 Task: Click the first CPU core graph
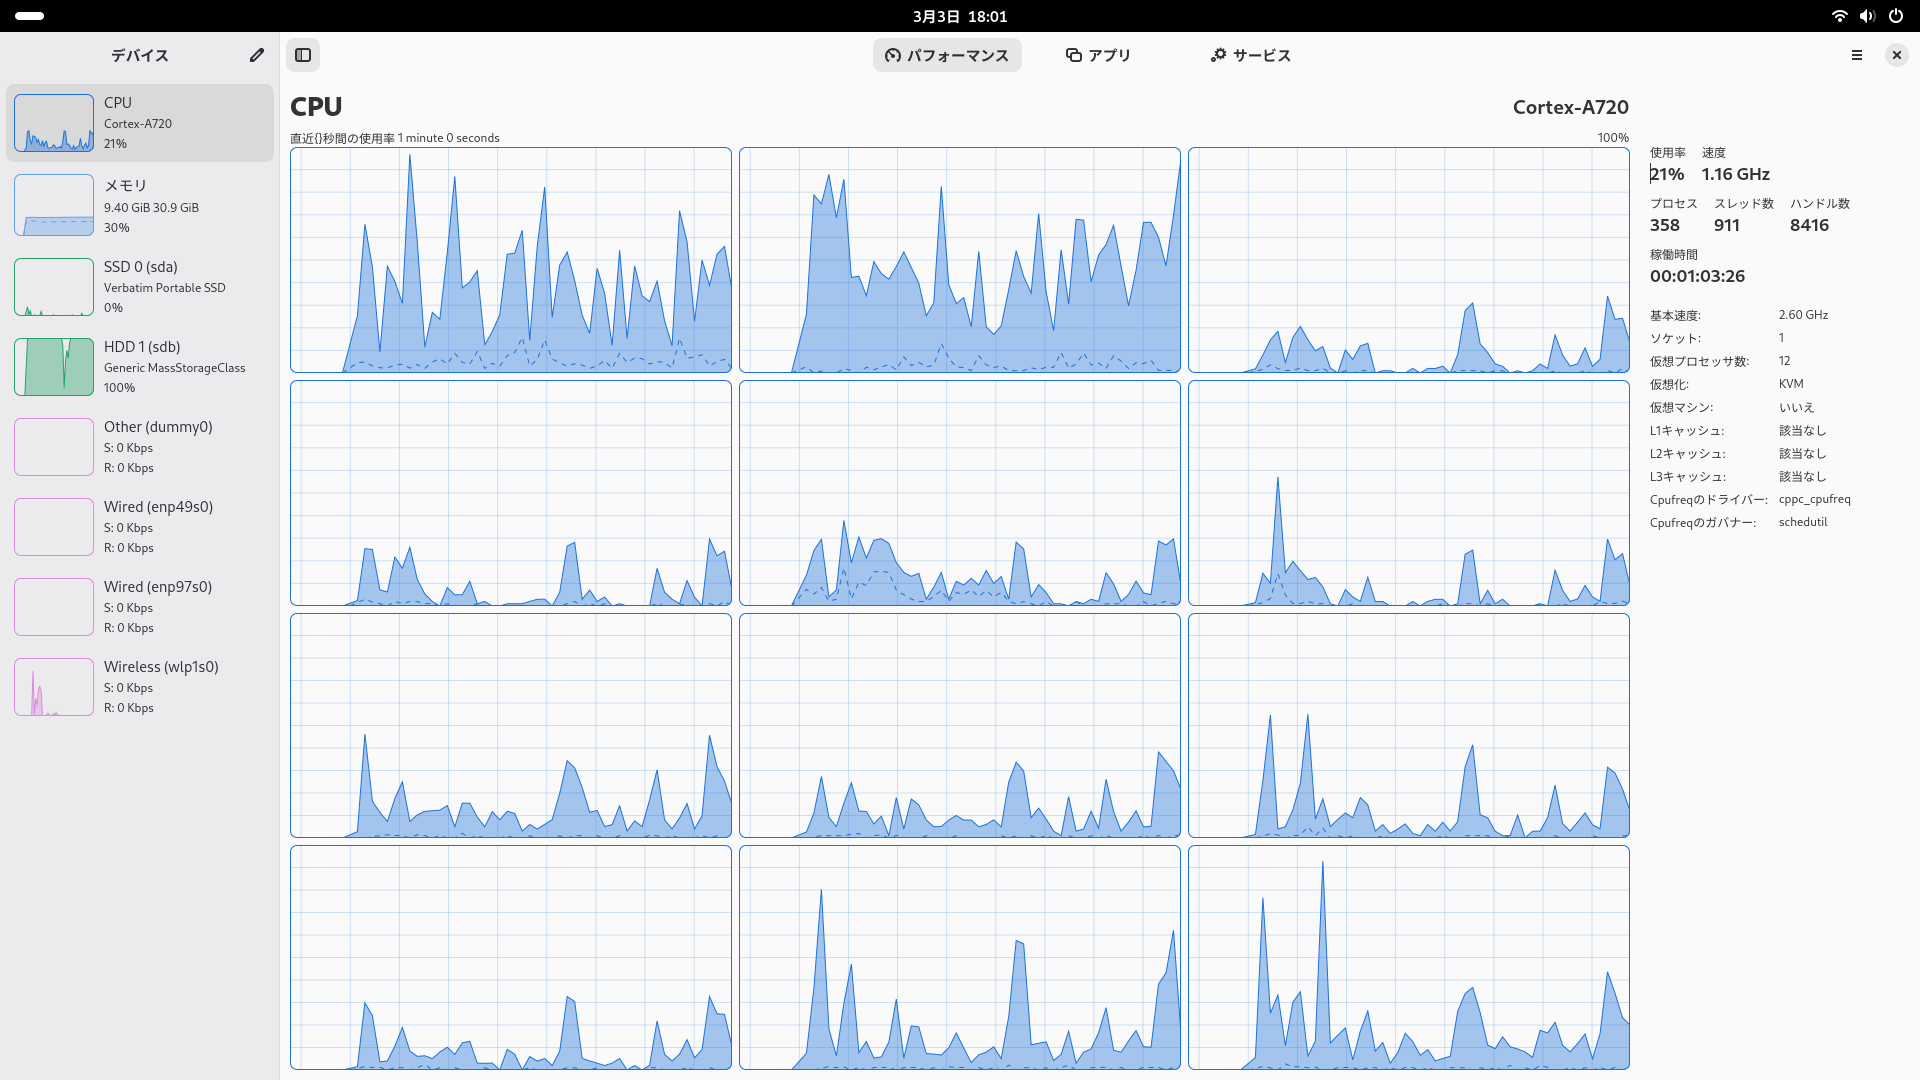click(510, 260)
